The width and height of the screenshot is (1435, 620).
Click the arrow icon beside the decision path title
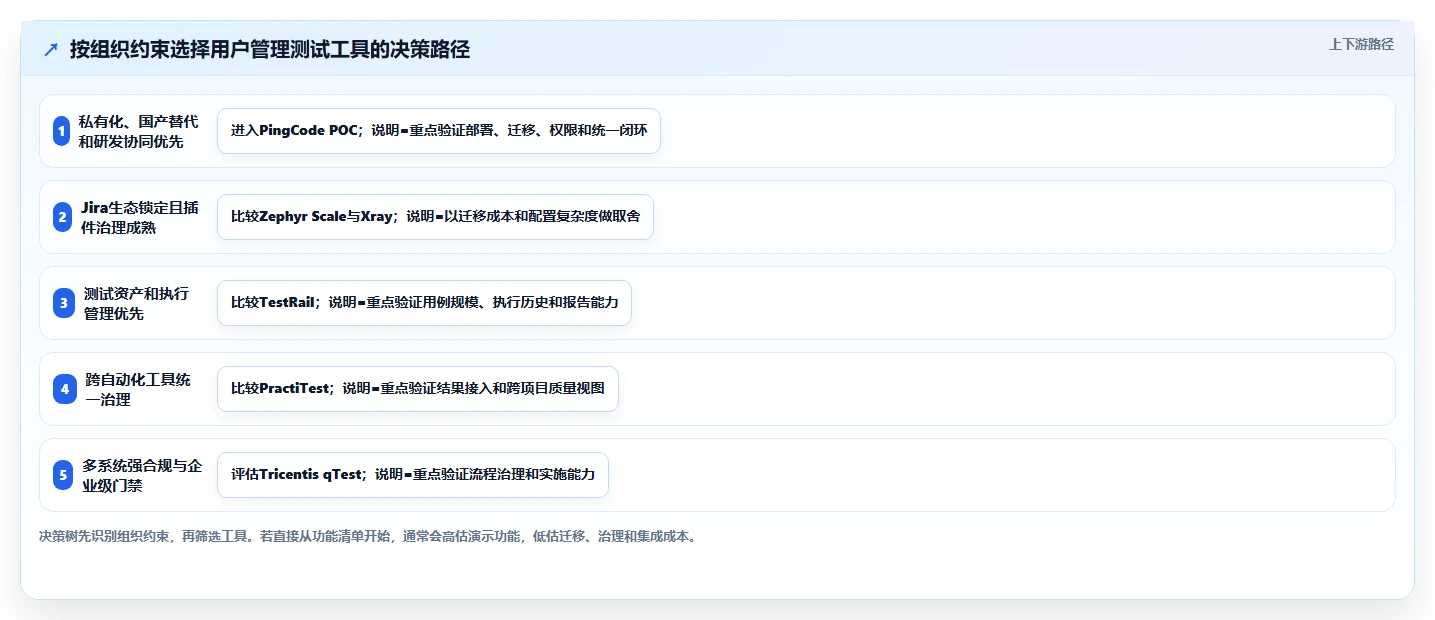pos(51,50)
